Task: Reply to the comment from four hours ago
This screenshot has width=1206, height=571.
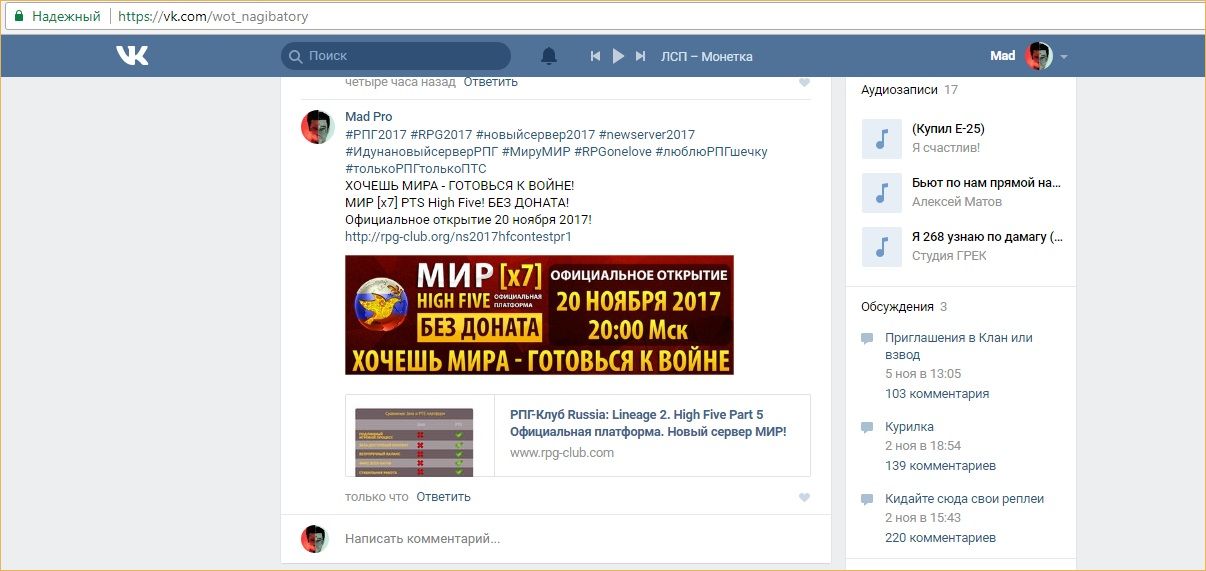Action: coord(491,82)
